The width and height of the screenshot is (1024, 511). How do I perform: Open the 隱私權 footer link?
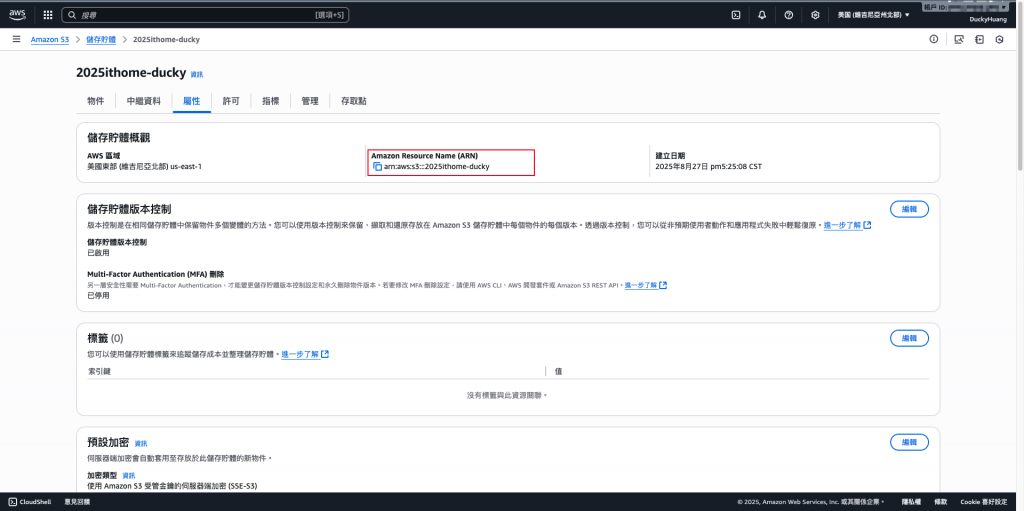point(911,502)
